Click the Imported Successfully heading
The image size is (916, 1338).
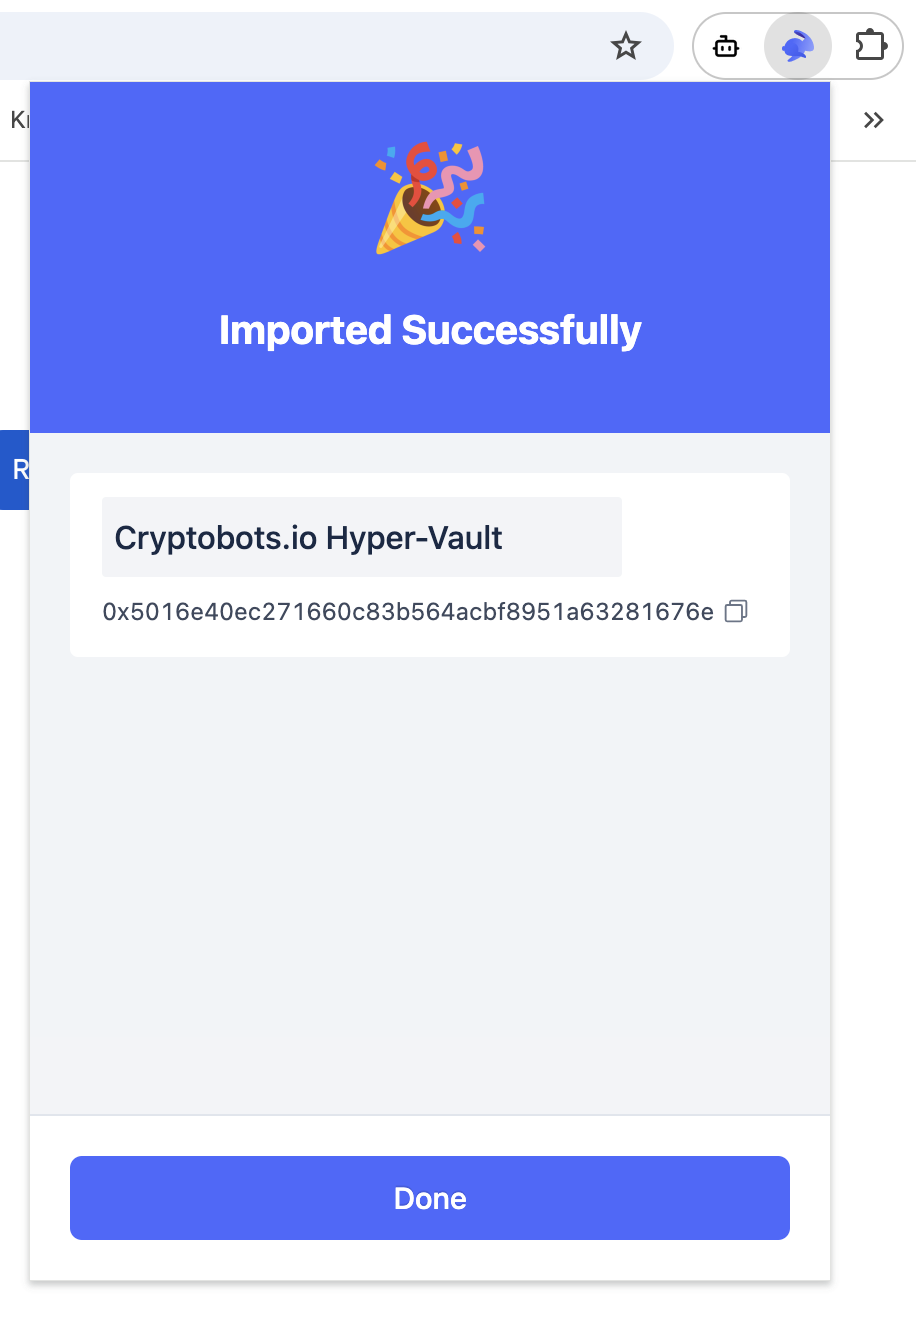[x=430, y=330]
